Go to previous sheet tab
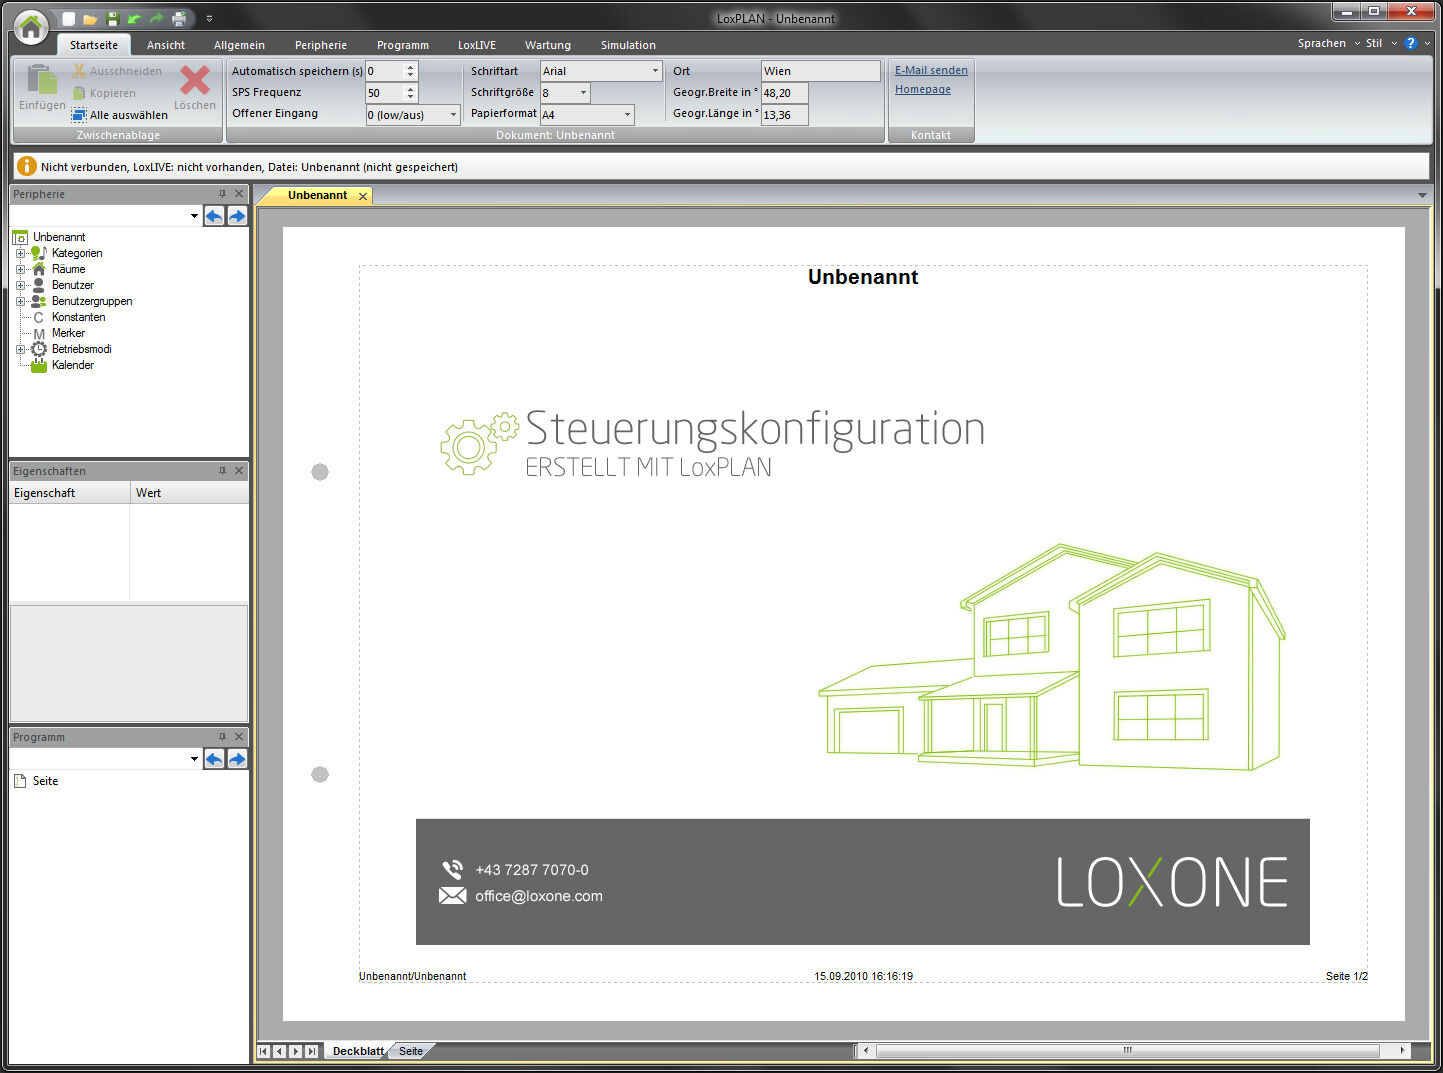 point(279,1051)
